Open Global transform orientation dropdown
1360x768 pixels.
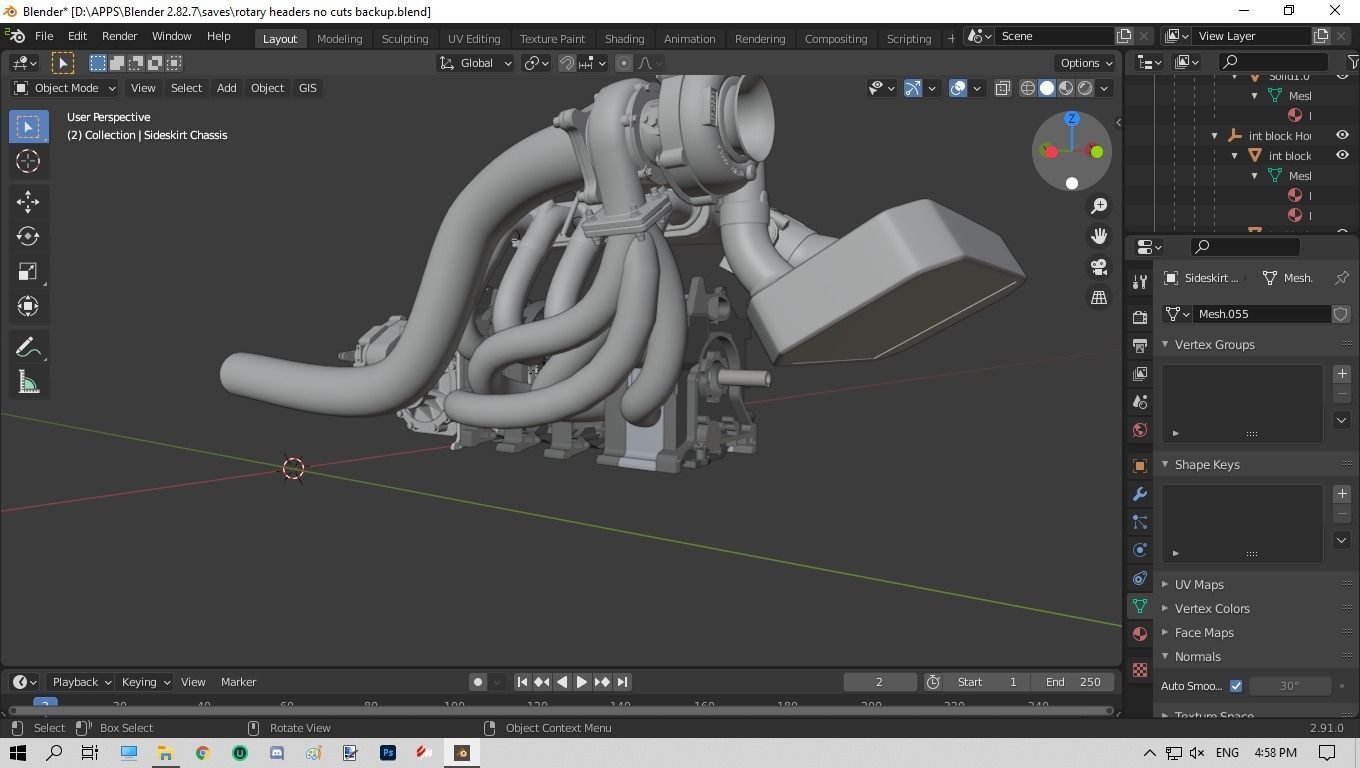coord(475,63)
